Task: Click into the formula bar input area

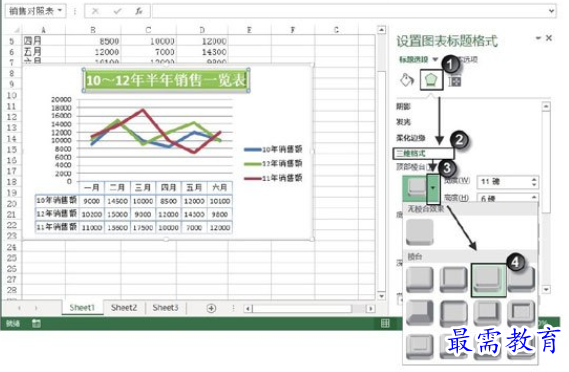Action: 349,11
